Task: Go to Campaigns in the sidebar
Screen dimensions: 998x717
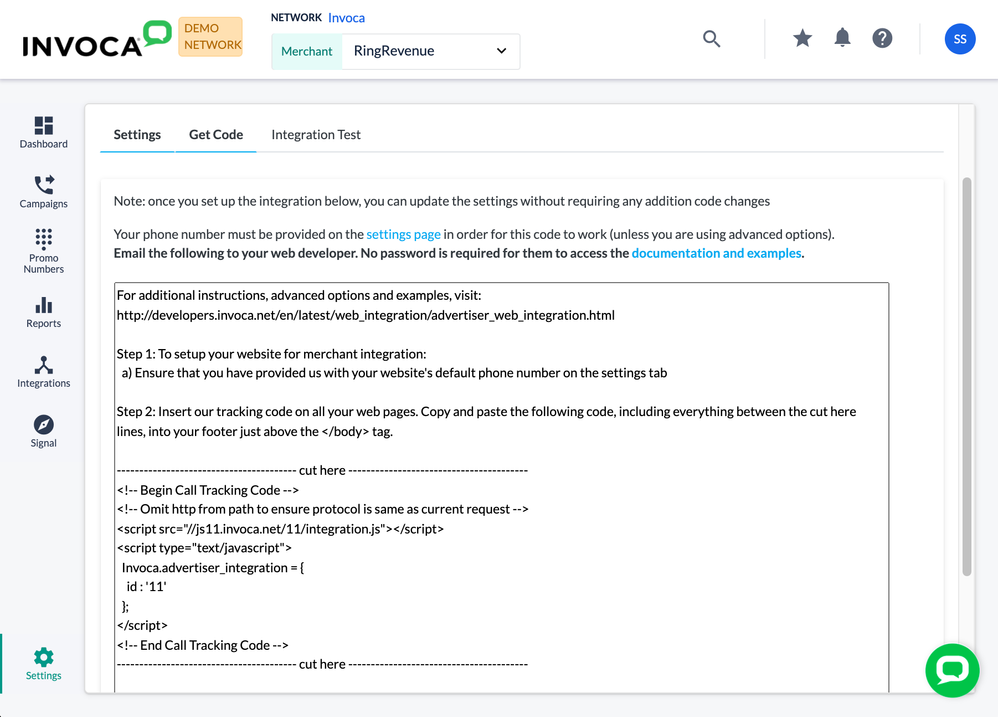Action: click(43, 191)
